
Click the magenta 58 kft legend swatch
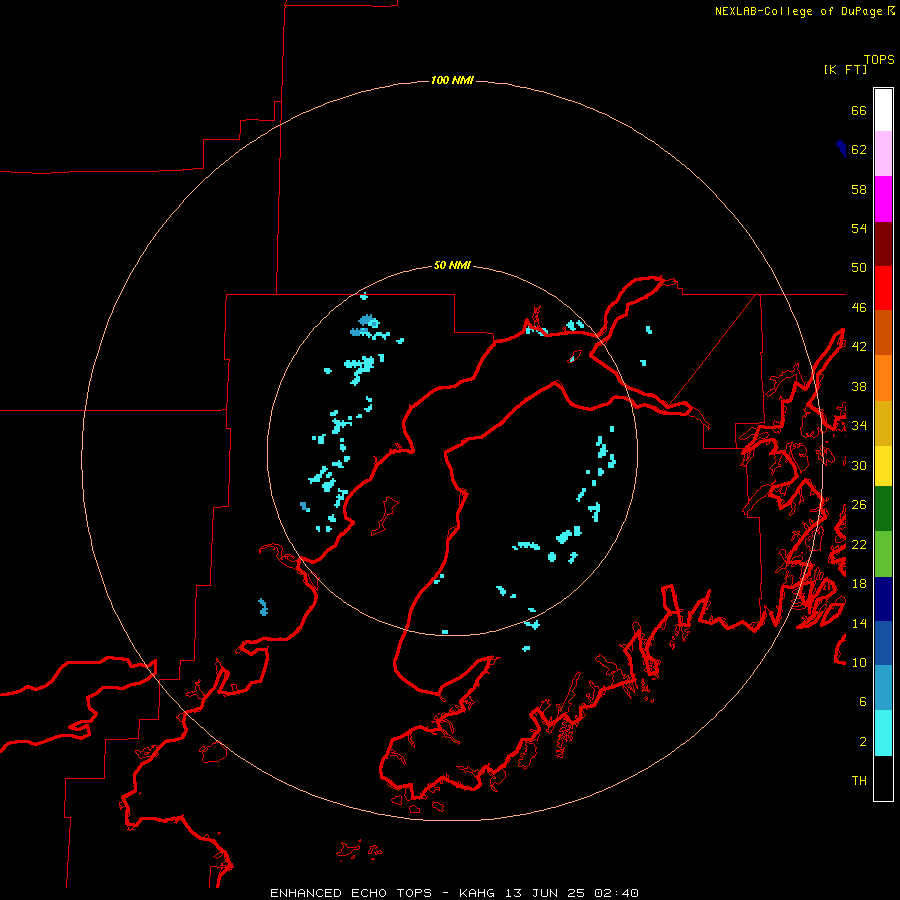[883, 199]
